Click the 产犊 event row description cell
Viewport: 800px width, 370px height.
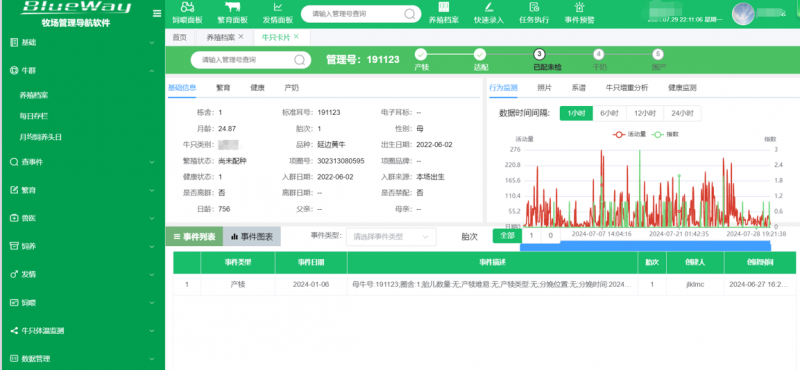point(492,285)
